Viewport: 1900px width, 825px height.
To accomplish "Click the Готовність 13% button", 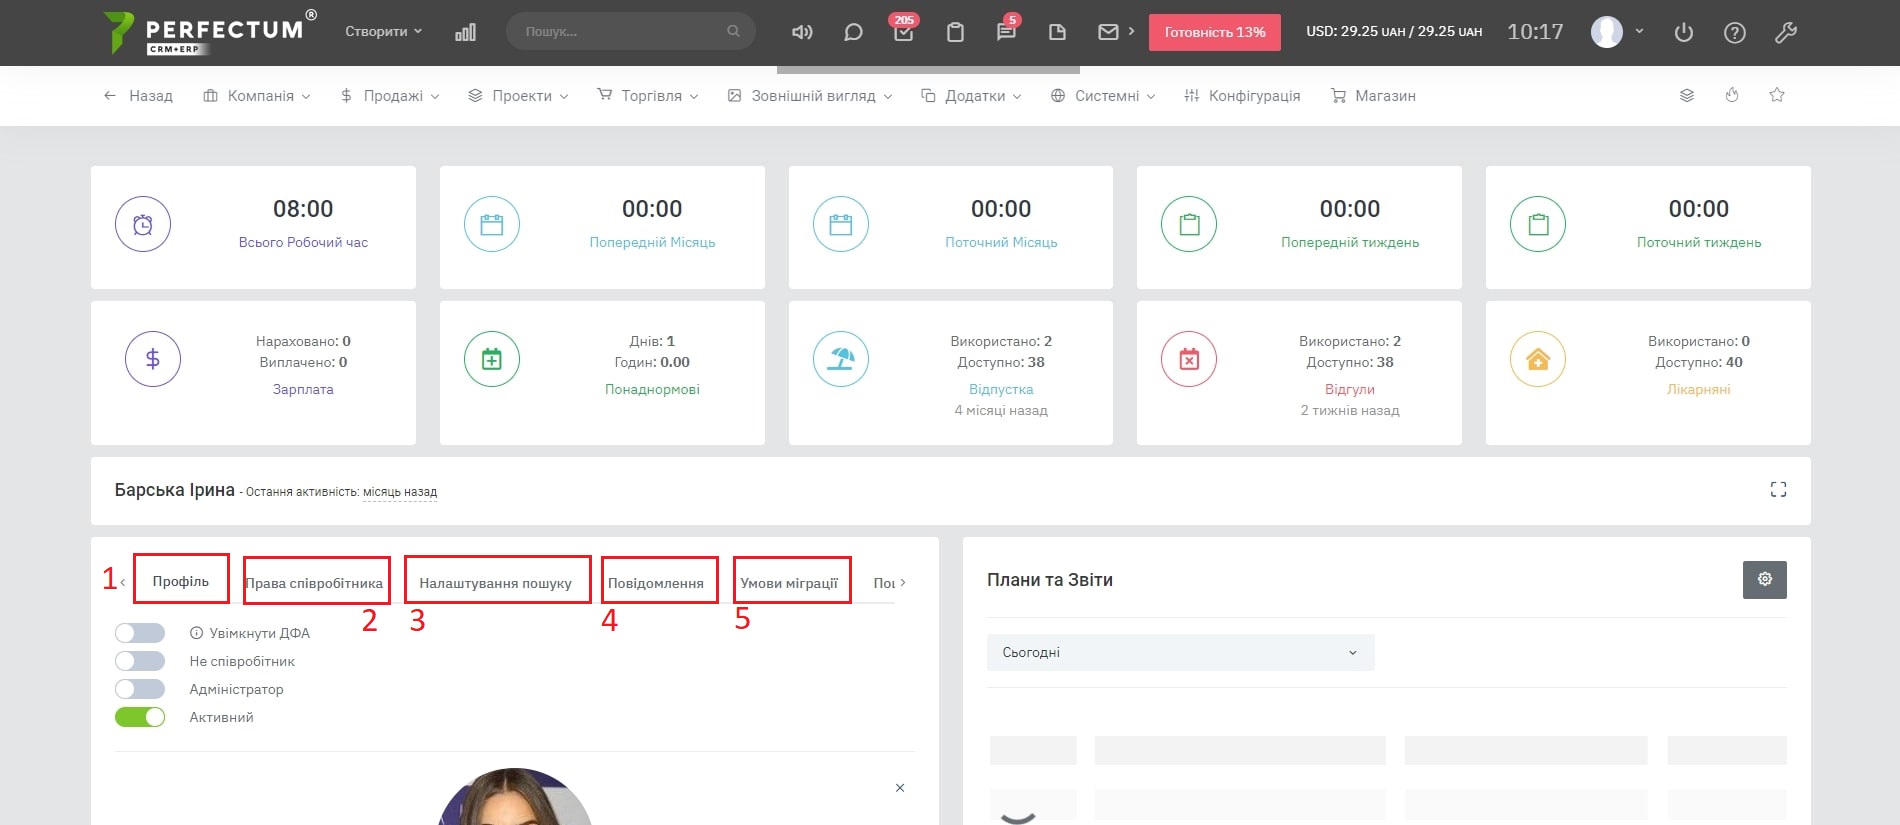I will (1214, 32).
